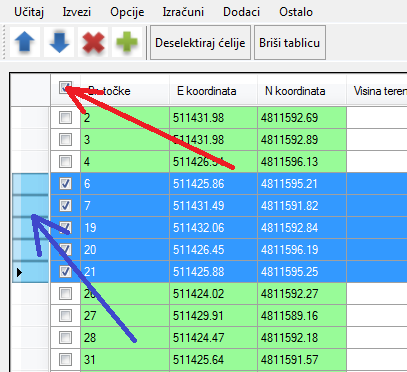
Task: Check the checkbox for point 4
Action: tap(65, 162)
